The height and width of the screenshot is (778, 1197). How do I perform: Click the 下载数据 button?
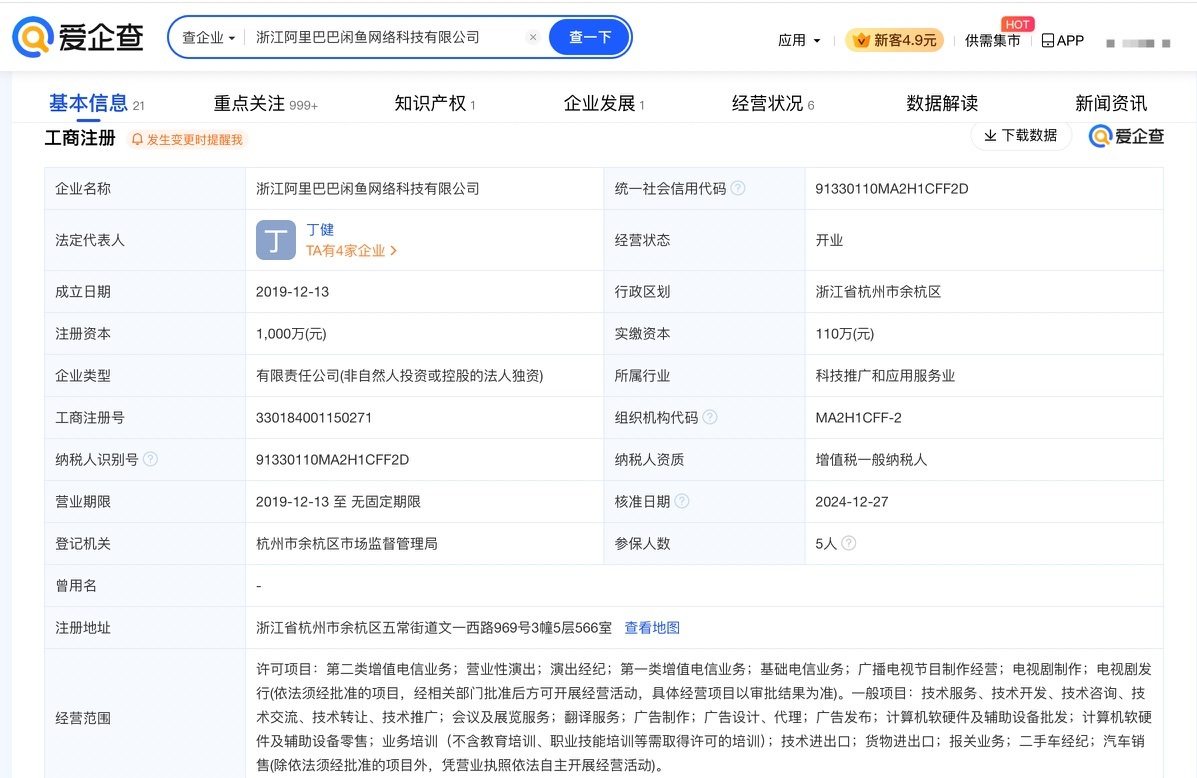[1020, 135]
